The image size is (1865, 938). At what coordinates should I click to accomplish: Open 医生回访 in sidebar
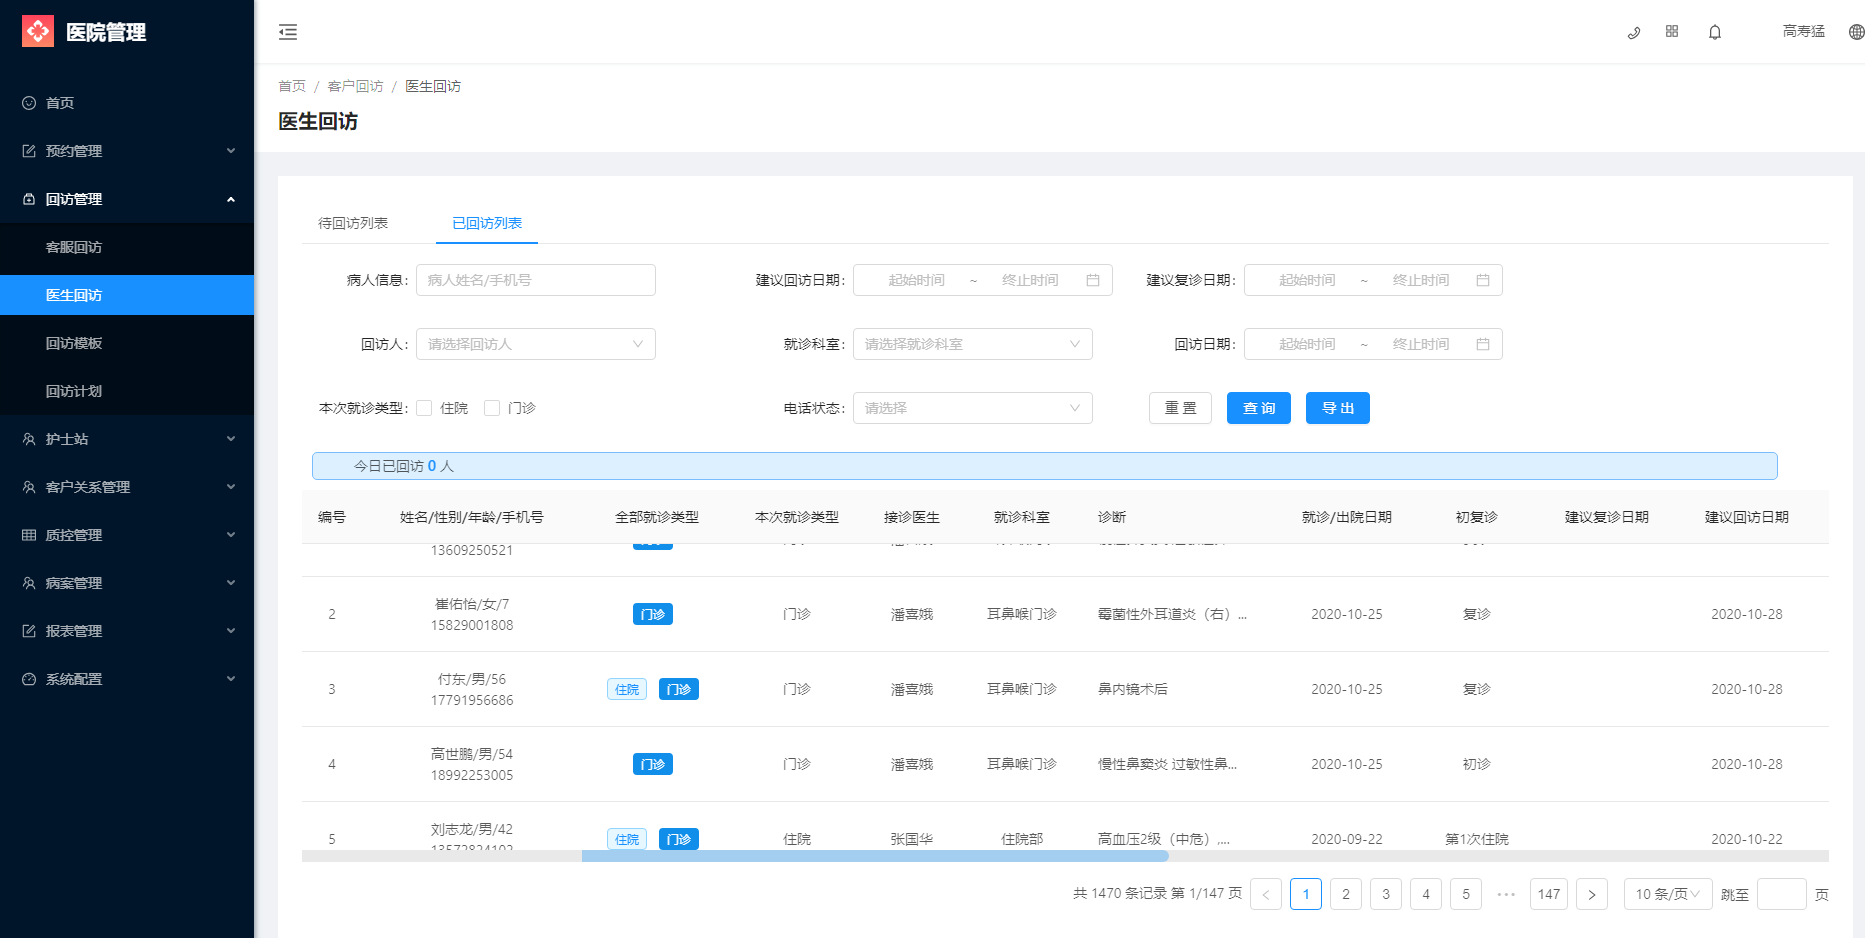[127, 295]
